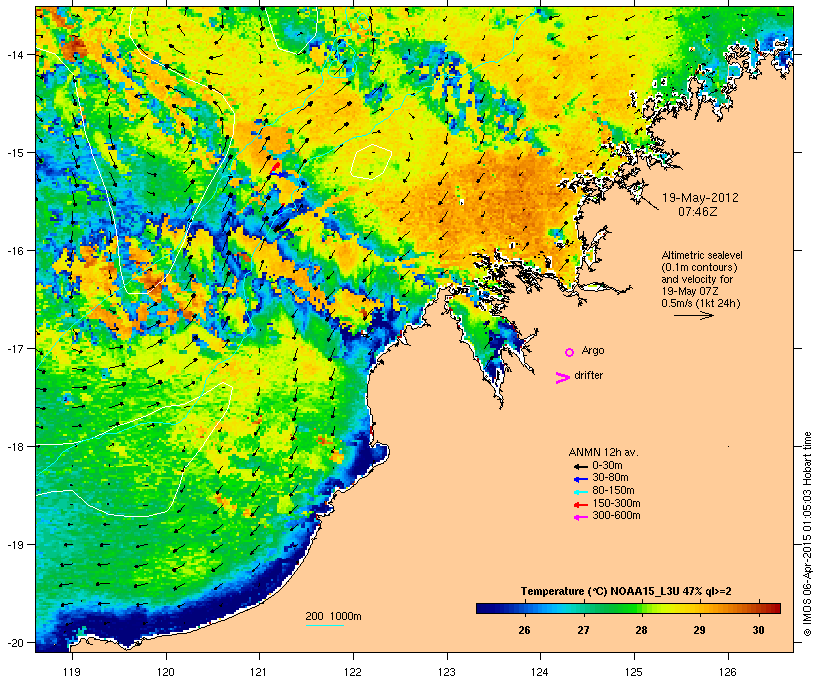Click the 'ANMN 12h av.' heading
Viewport: 820px width, 680px height.
pos(603,452)
